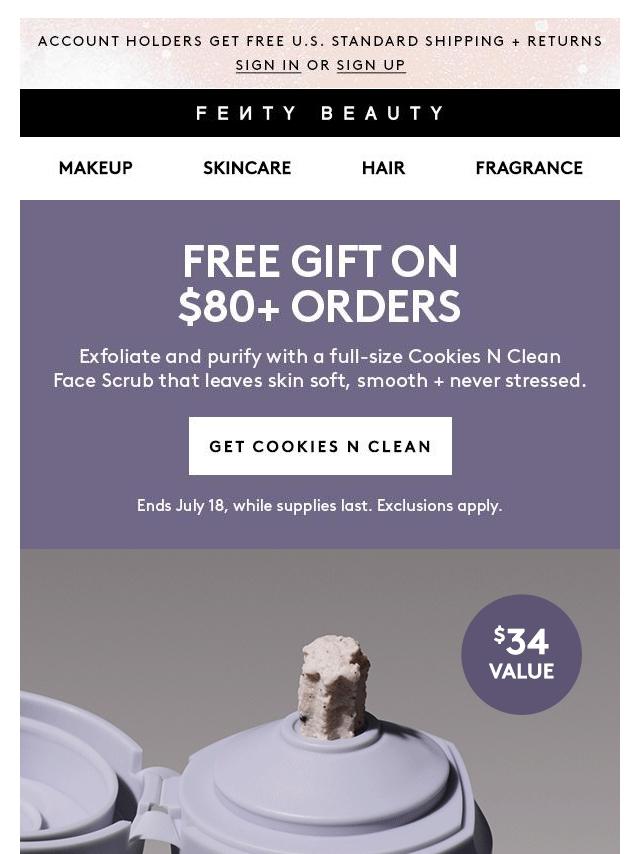Viewport: 640px width, 854px height.
Task: Click the open jar lid at left
Action: (76, 773)
